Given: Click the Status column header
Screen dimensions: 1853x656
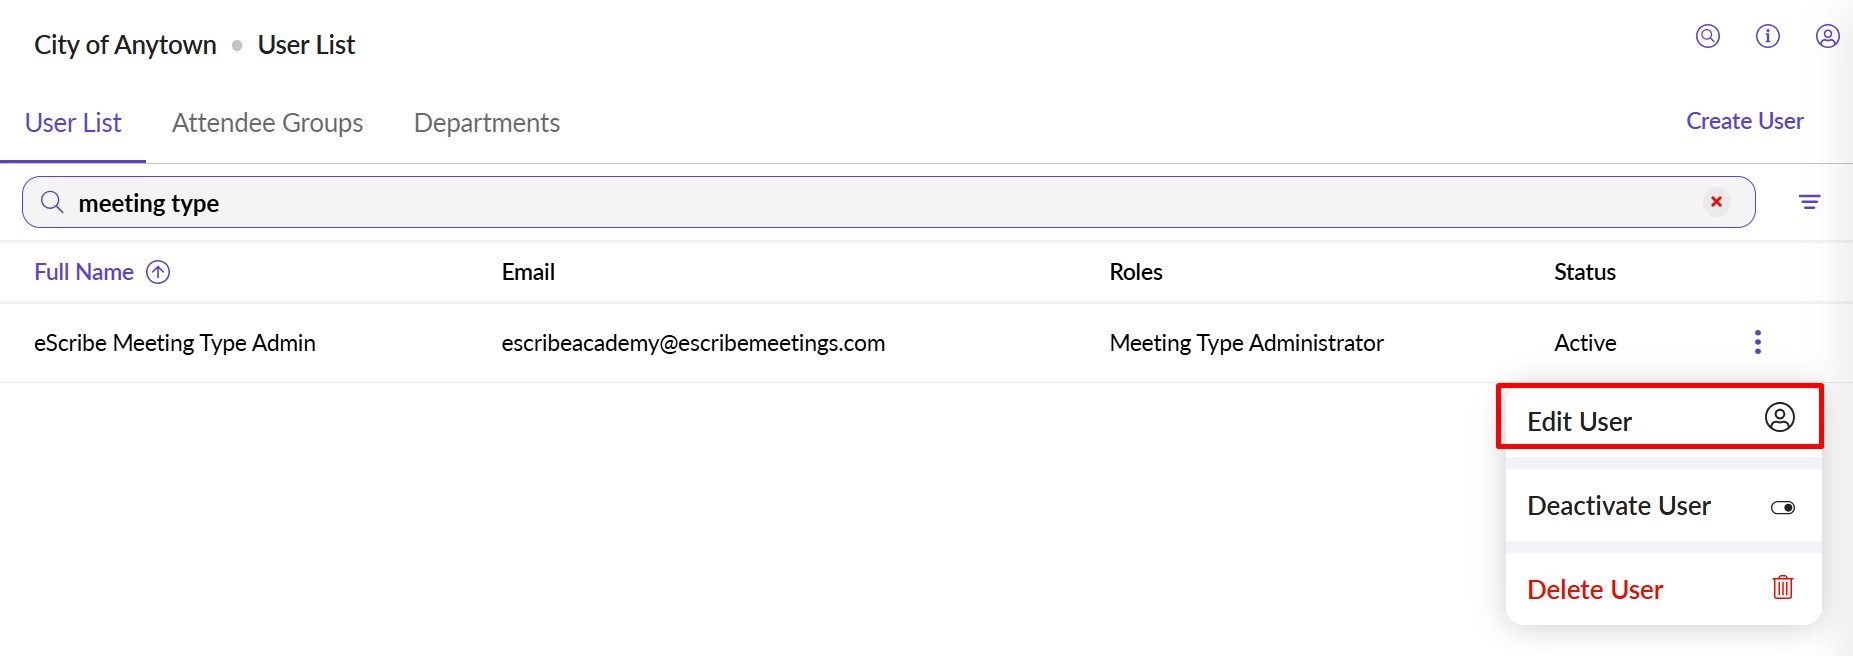Looking at the screenshot, I should [x=1584, y=272].
